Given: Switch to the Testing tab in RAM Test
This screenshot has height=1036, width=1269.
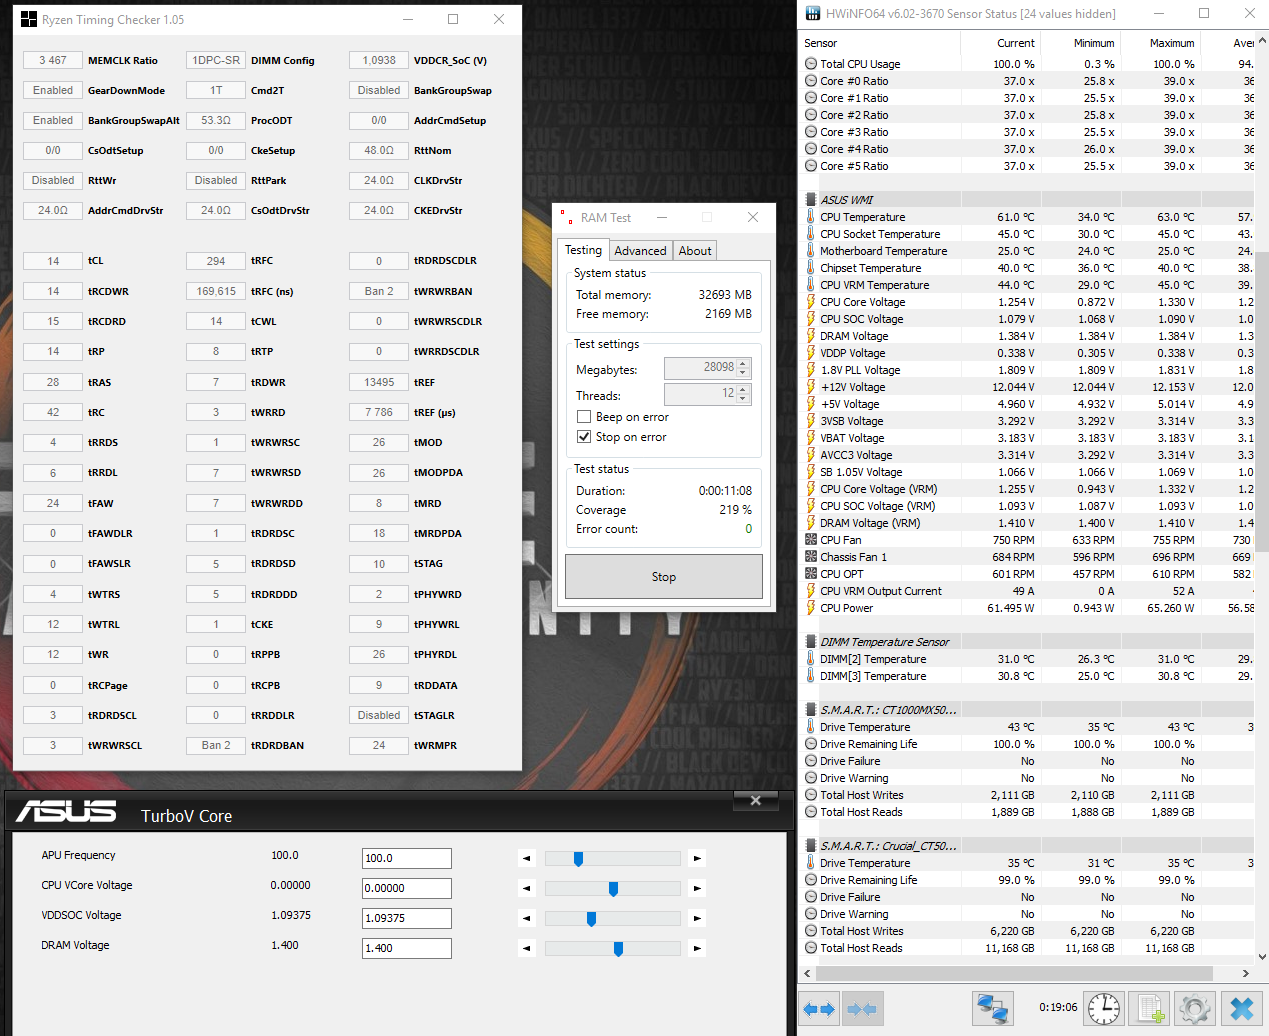Looking at the screenshot, I should (x=583, y=250).
